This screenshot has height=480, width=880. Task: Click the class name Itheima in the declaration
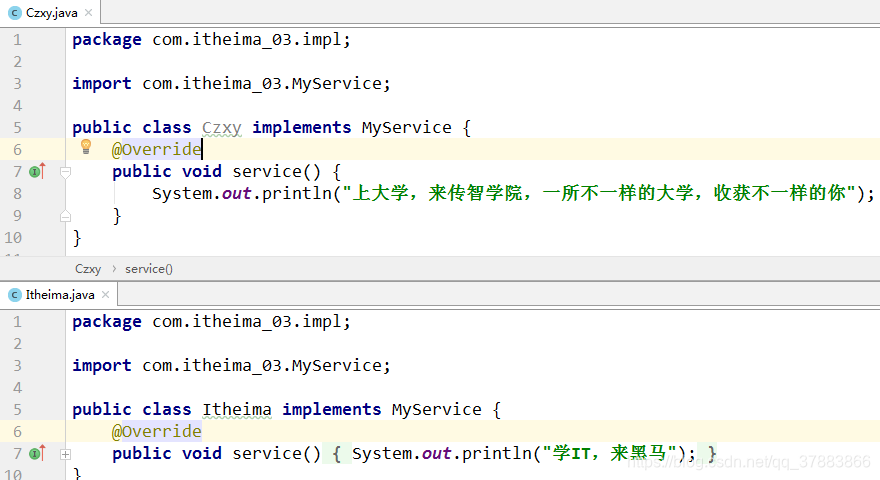(x=237, y=410)
